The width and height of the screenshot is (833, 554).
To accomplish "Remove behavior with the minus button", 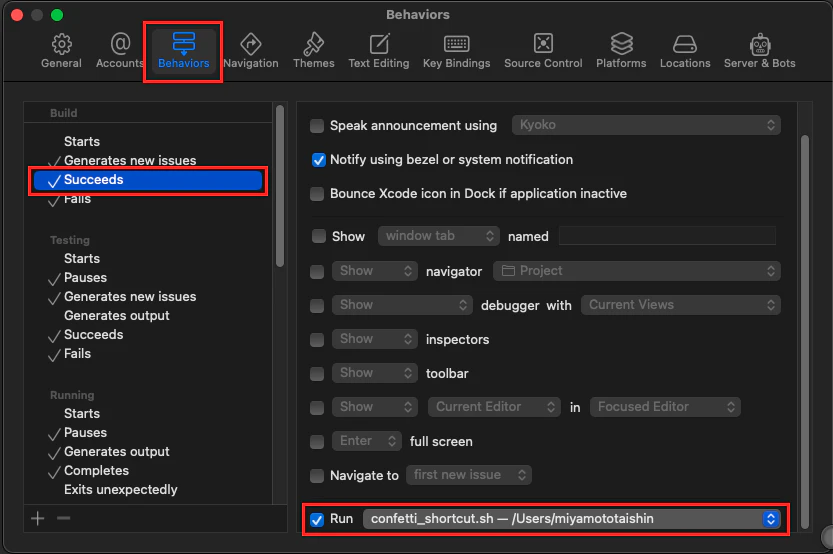I will [64, 518].
